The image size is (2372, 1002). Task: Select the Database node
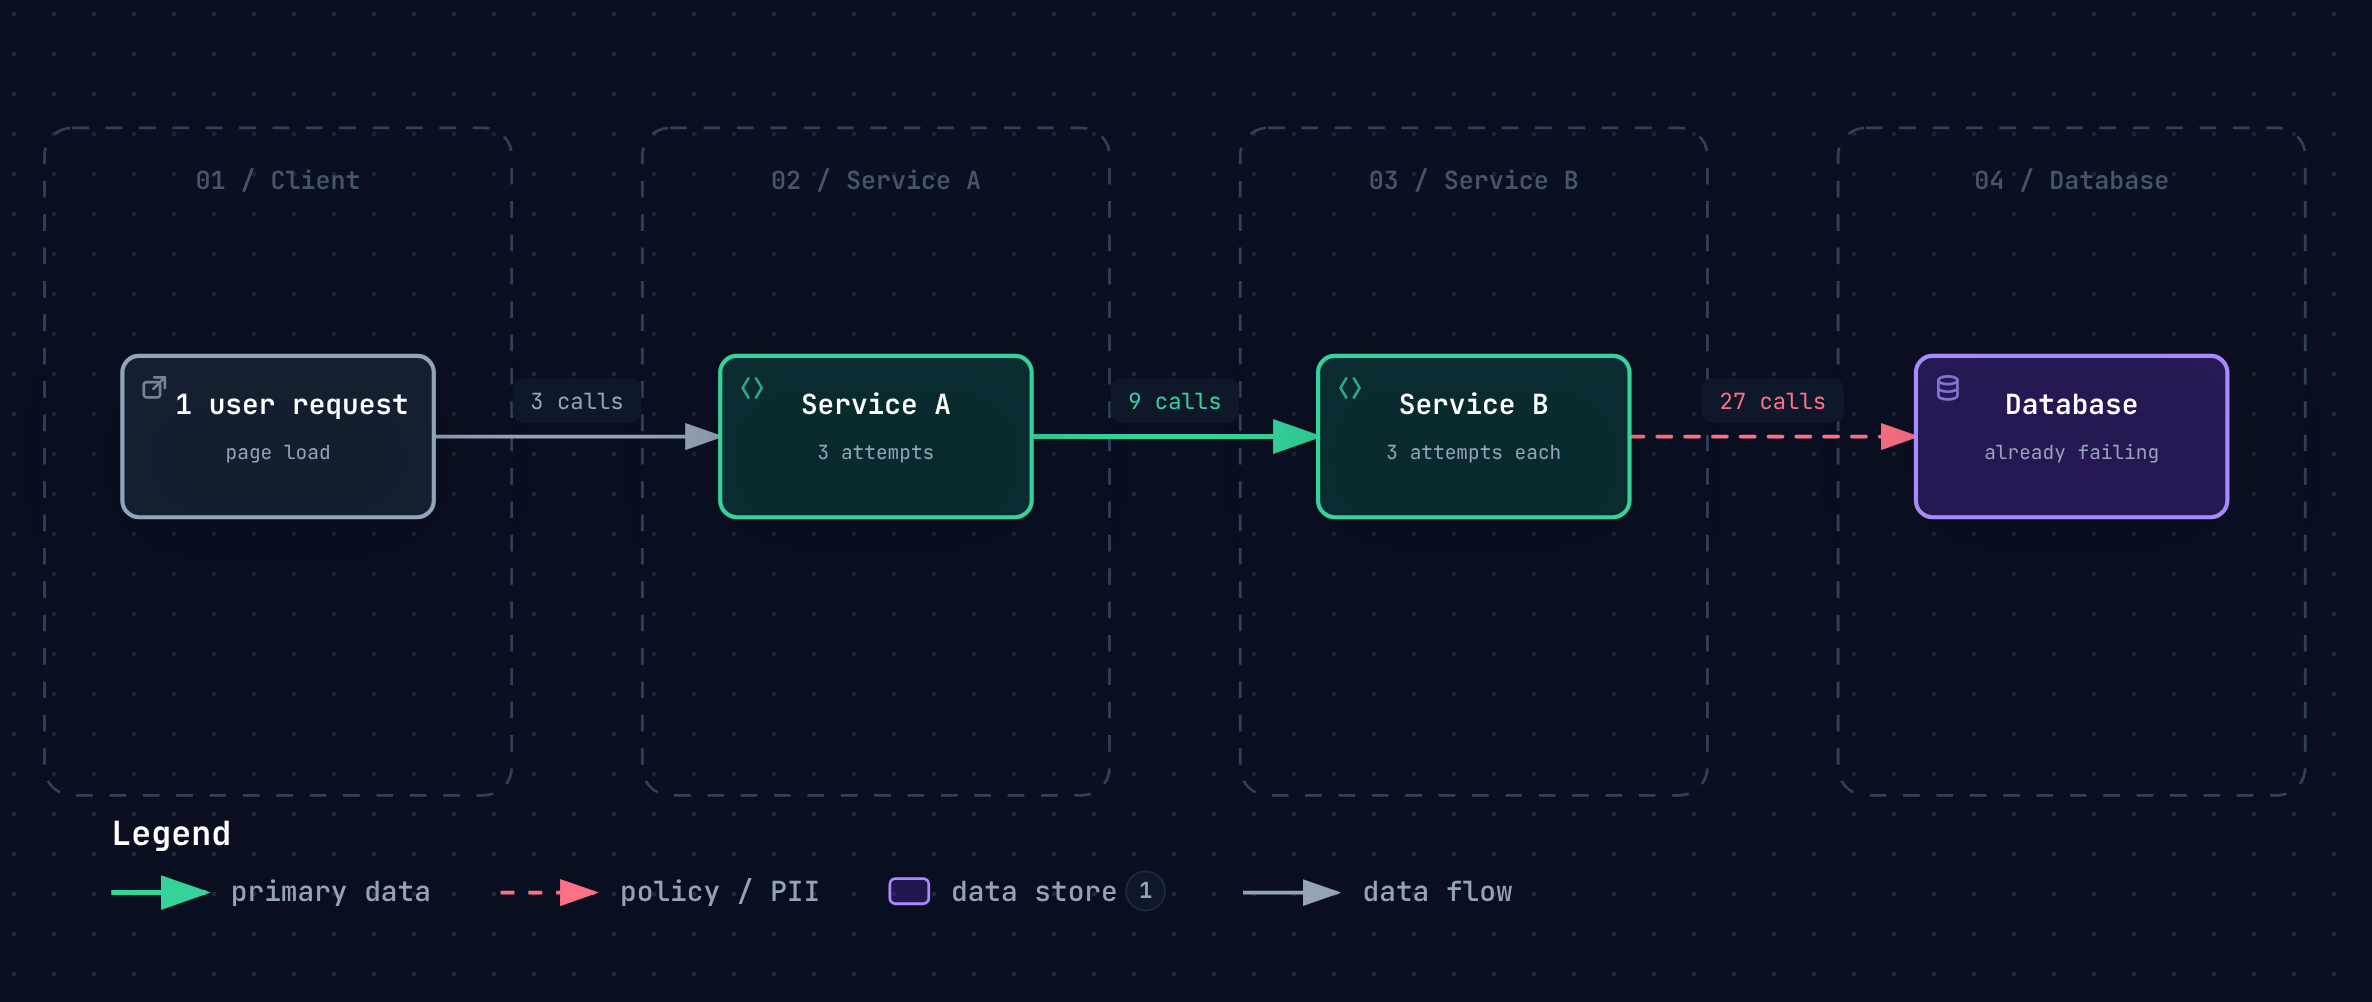[x=2071, y=437]
